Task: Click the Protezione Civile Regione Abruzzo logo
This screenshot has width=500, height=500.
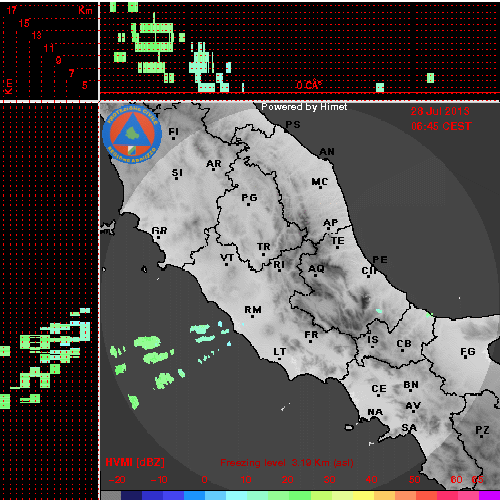Action: [132, 135]
